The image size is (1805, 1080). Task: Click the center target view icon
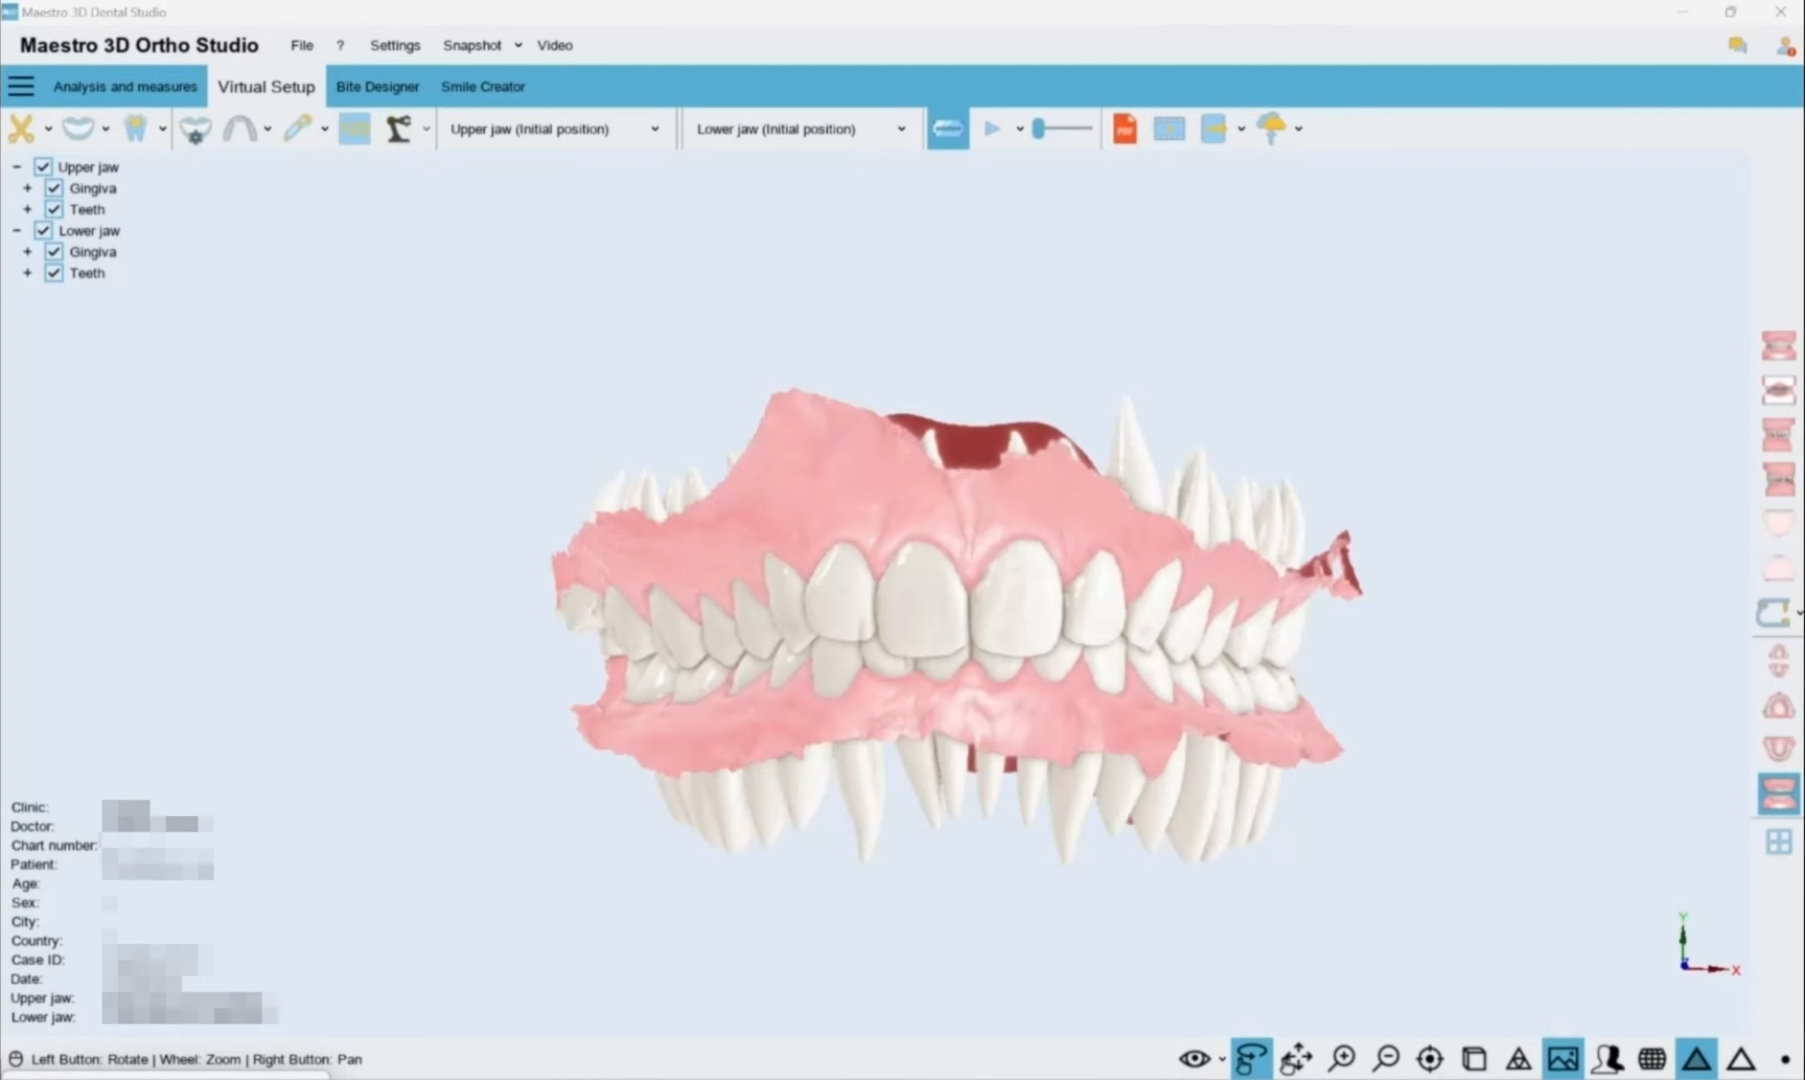(1430, 1058)
